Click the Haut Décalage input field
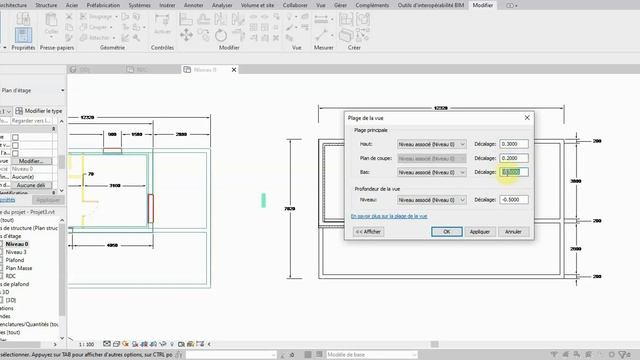Viewport: 640px width, 360px height. (514, 144)
